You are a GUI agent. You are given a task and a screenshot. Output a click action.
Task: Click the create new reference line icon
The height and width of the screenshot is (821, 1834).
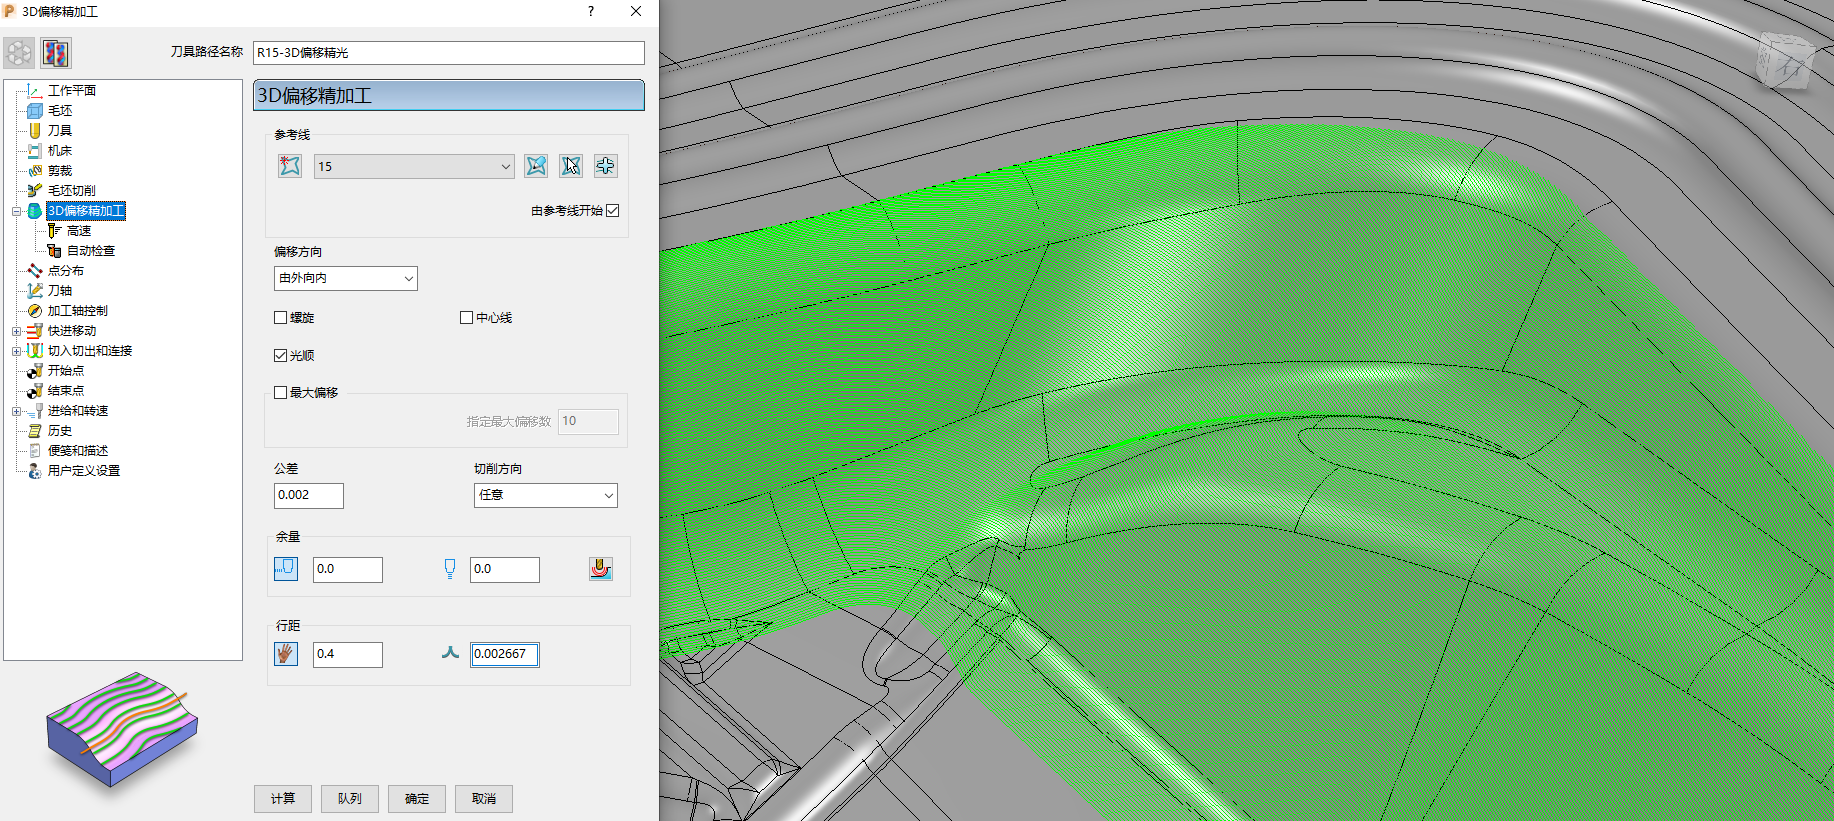click(290, 166)
